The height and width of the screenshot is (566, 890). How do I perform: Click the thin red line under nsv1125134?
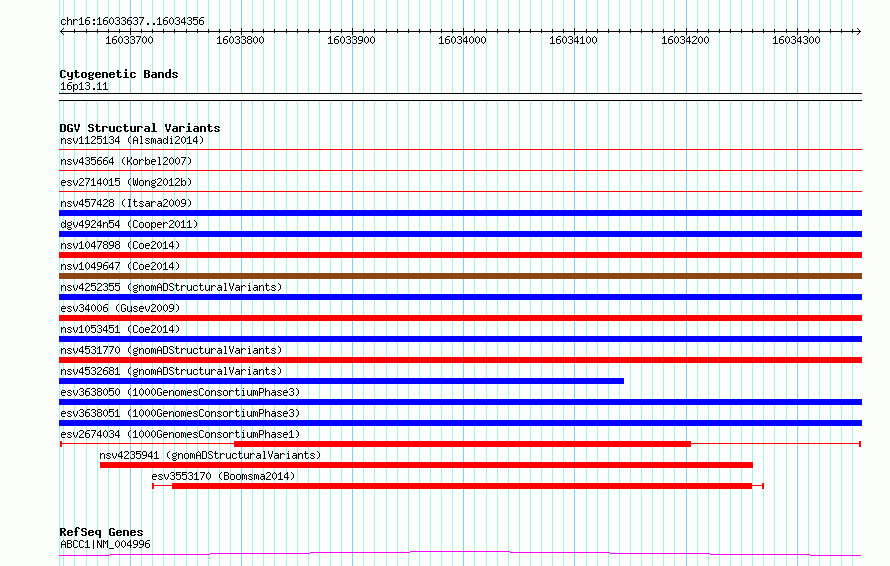tap(460, 150)
